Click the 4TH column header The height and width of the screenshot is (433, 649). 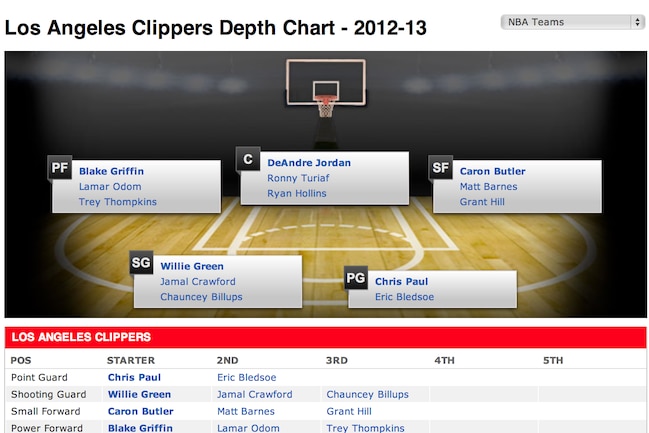pyautogui.click(x=445, y=361)
